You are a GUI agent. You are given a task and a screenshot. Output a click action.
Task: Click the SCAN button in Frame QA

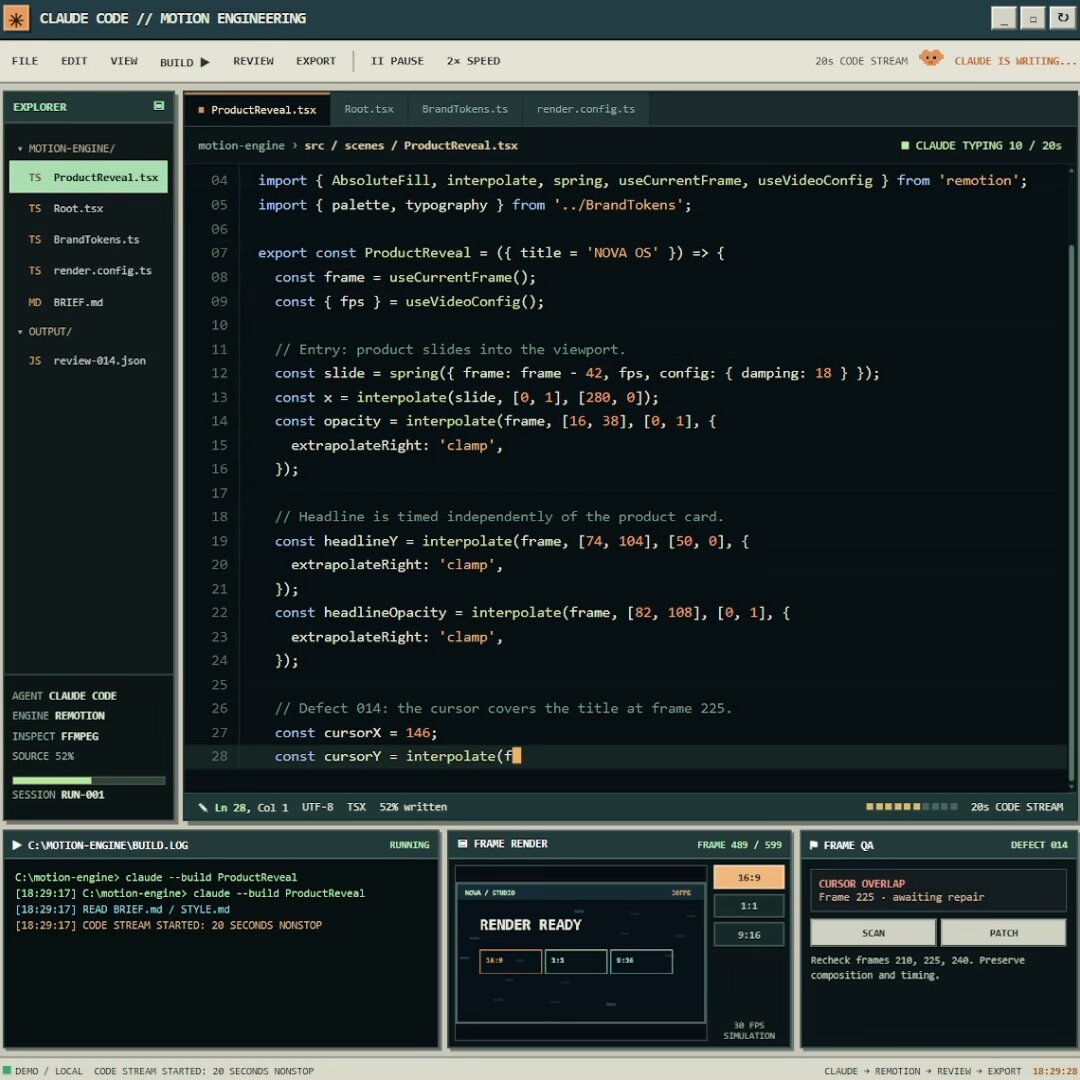click(873, 933)
